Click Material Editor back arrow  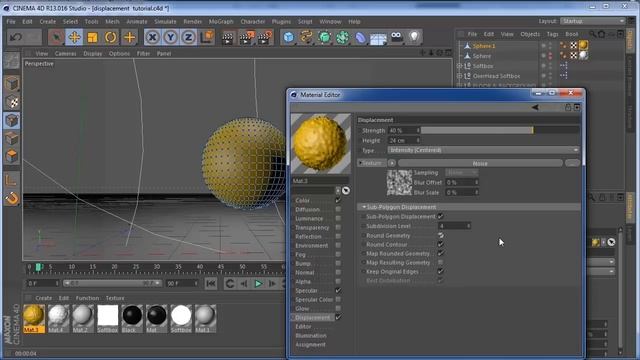click(x=535, y=107)
